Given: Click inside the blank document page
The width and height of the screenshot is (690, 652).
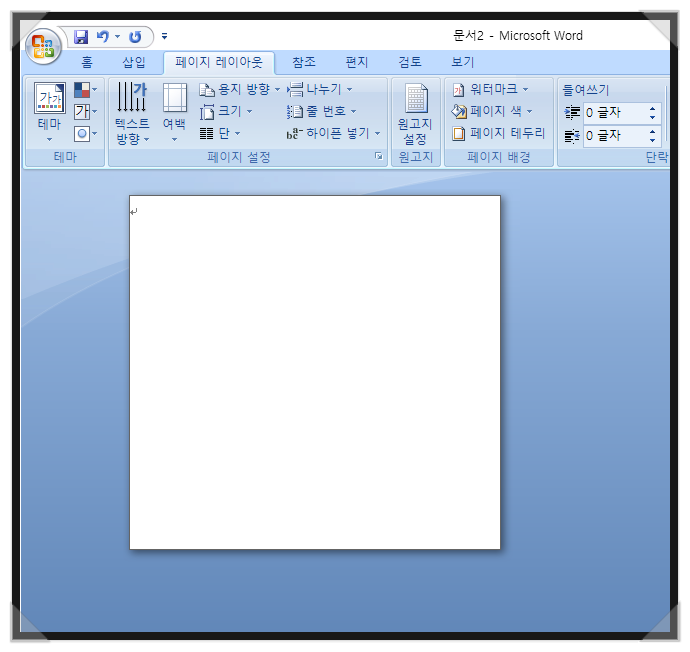Looking at the screenshot, I should [x=315, y=372].
